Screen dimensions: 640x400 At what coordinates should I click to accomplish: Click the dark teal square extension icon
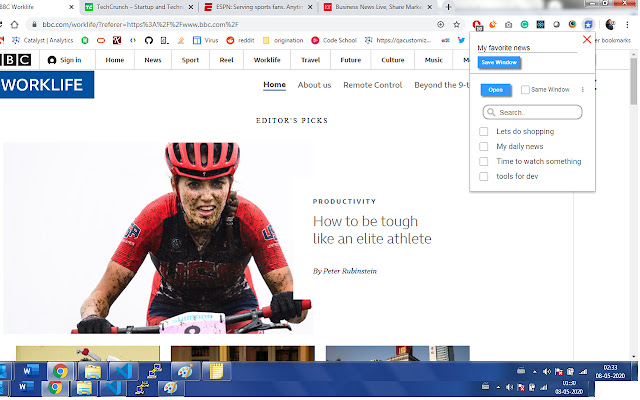pos(540,24)
